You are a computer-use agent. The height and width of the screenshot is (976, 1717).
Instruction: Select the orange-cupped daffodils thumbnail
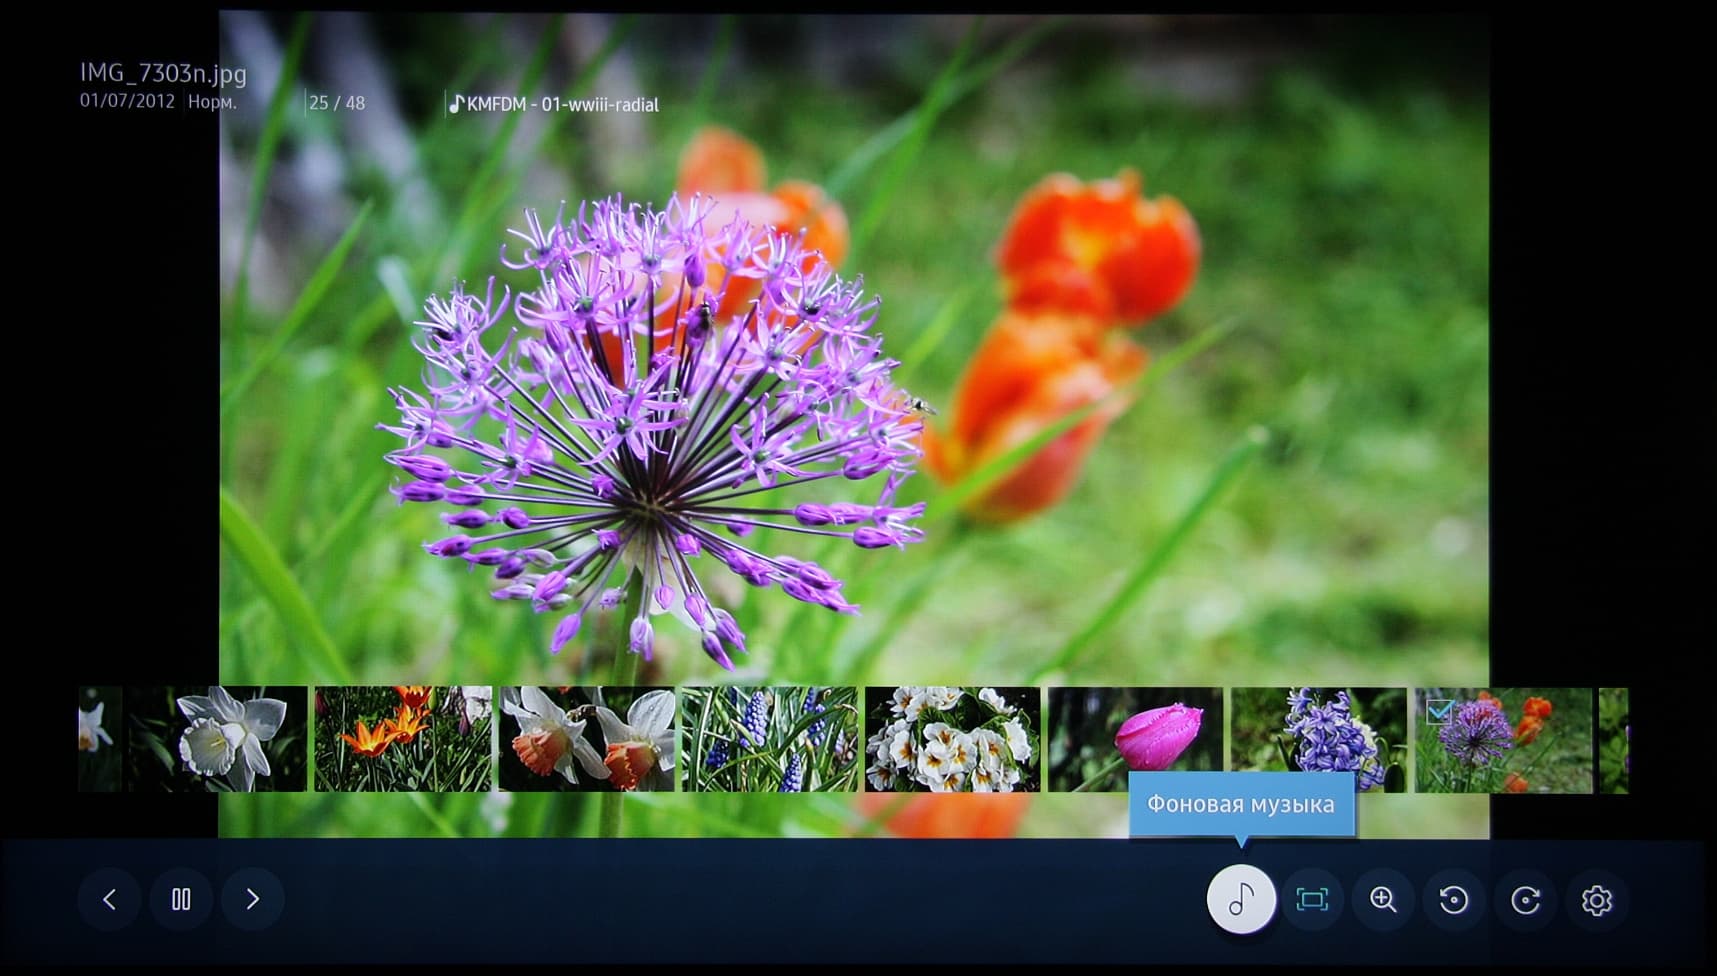(586, 739)
